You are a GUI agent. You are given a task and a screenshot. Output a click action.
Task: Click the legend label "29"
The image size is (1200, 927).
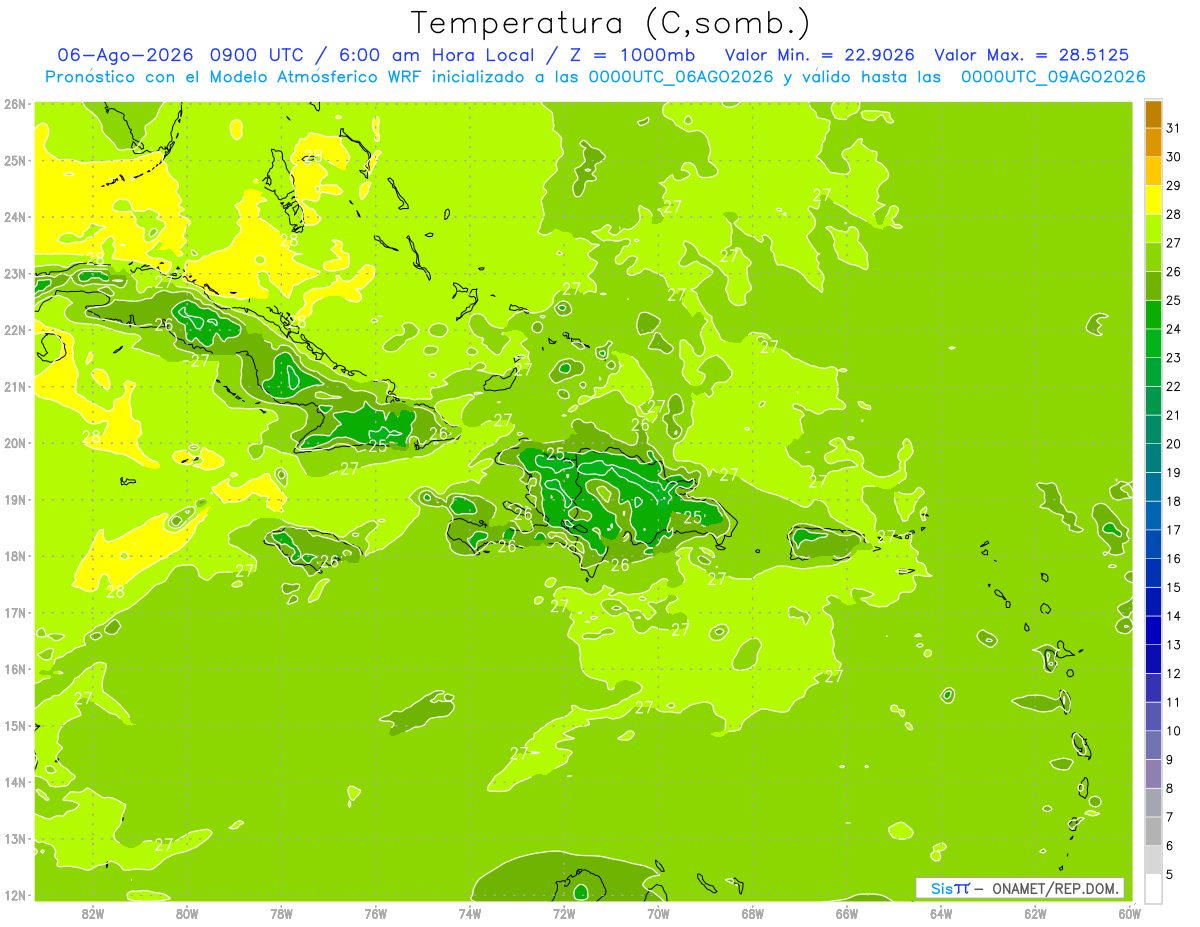point(1174,186)
